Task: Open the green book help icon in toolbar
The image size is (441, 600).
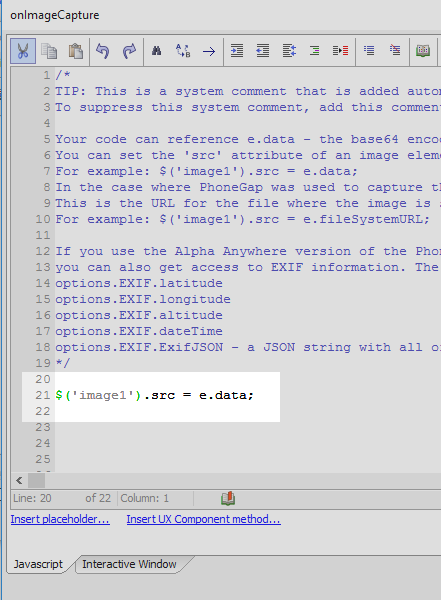Action: point(423,51)
